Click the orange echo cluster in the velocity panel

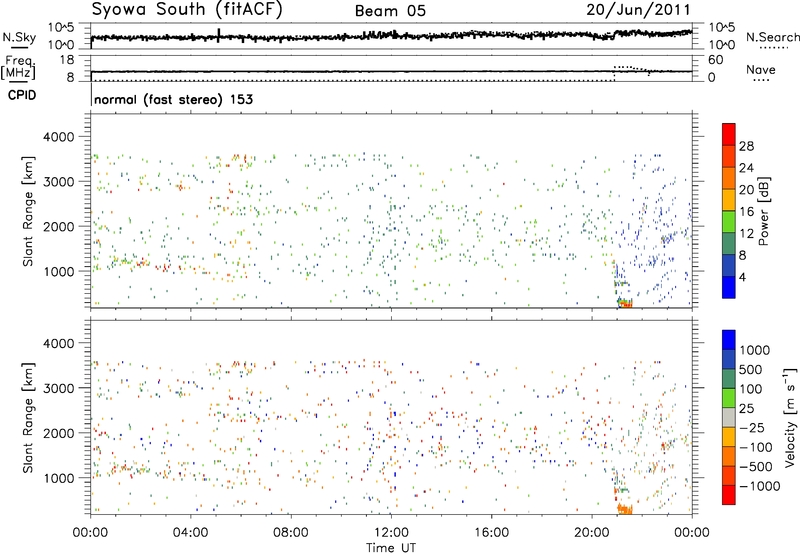(624, 509)
